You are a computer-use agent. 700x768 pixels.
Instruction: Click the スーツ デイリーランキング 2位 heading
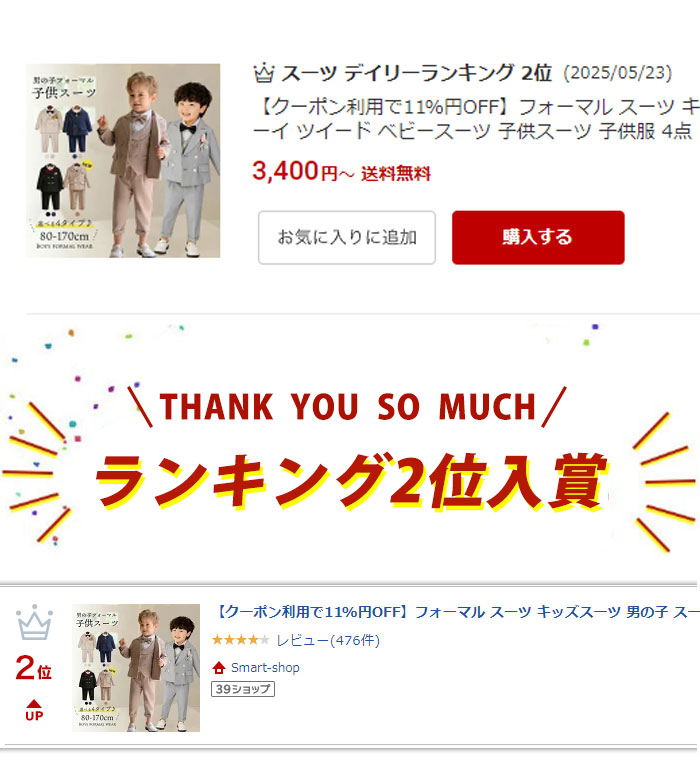pyautogui.click(x=416, y=73)
